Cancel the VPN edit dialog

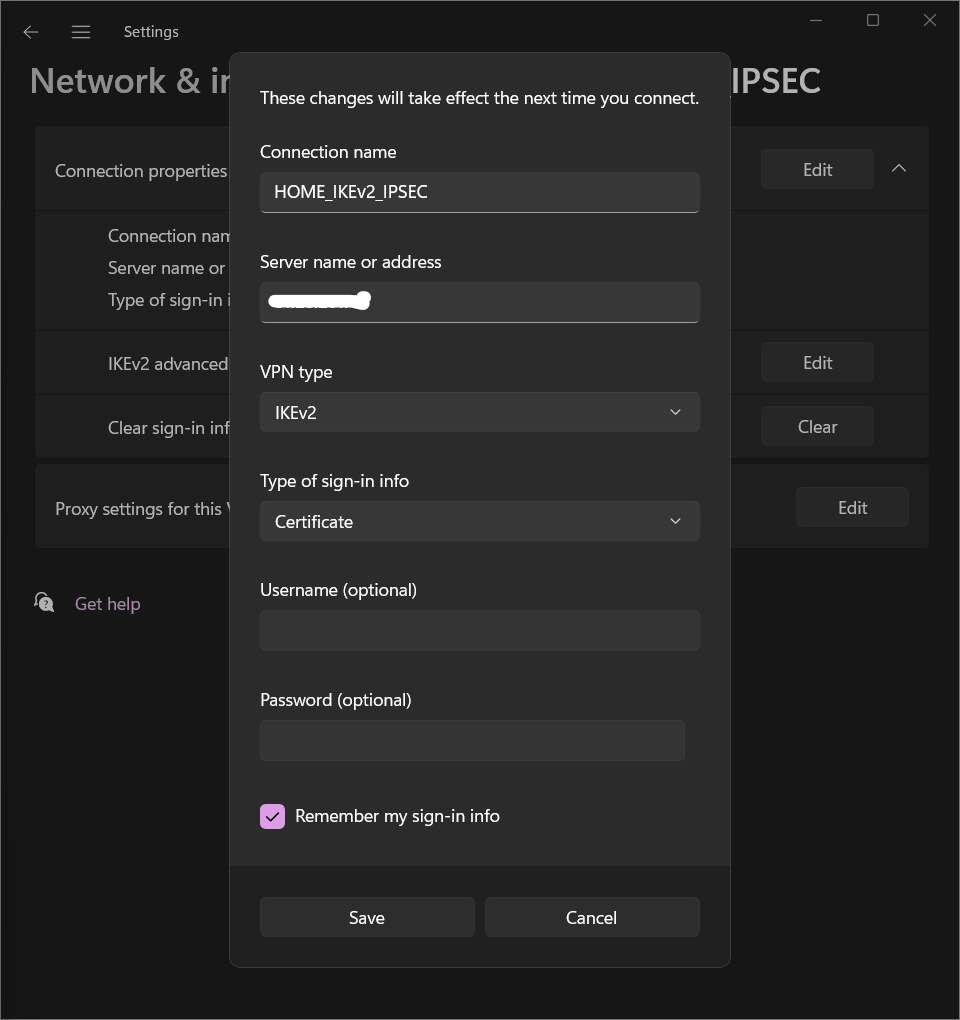point(591,917)
